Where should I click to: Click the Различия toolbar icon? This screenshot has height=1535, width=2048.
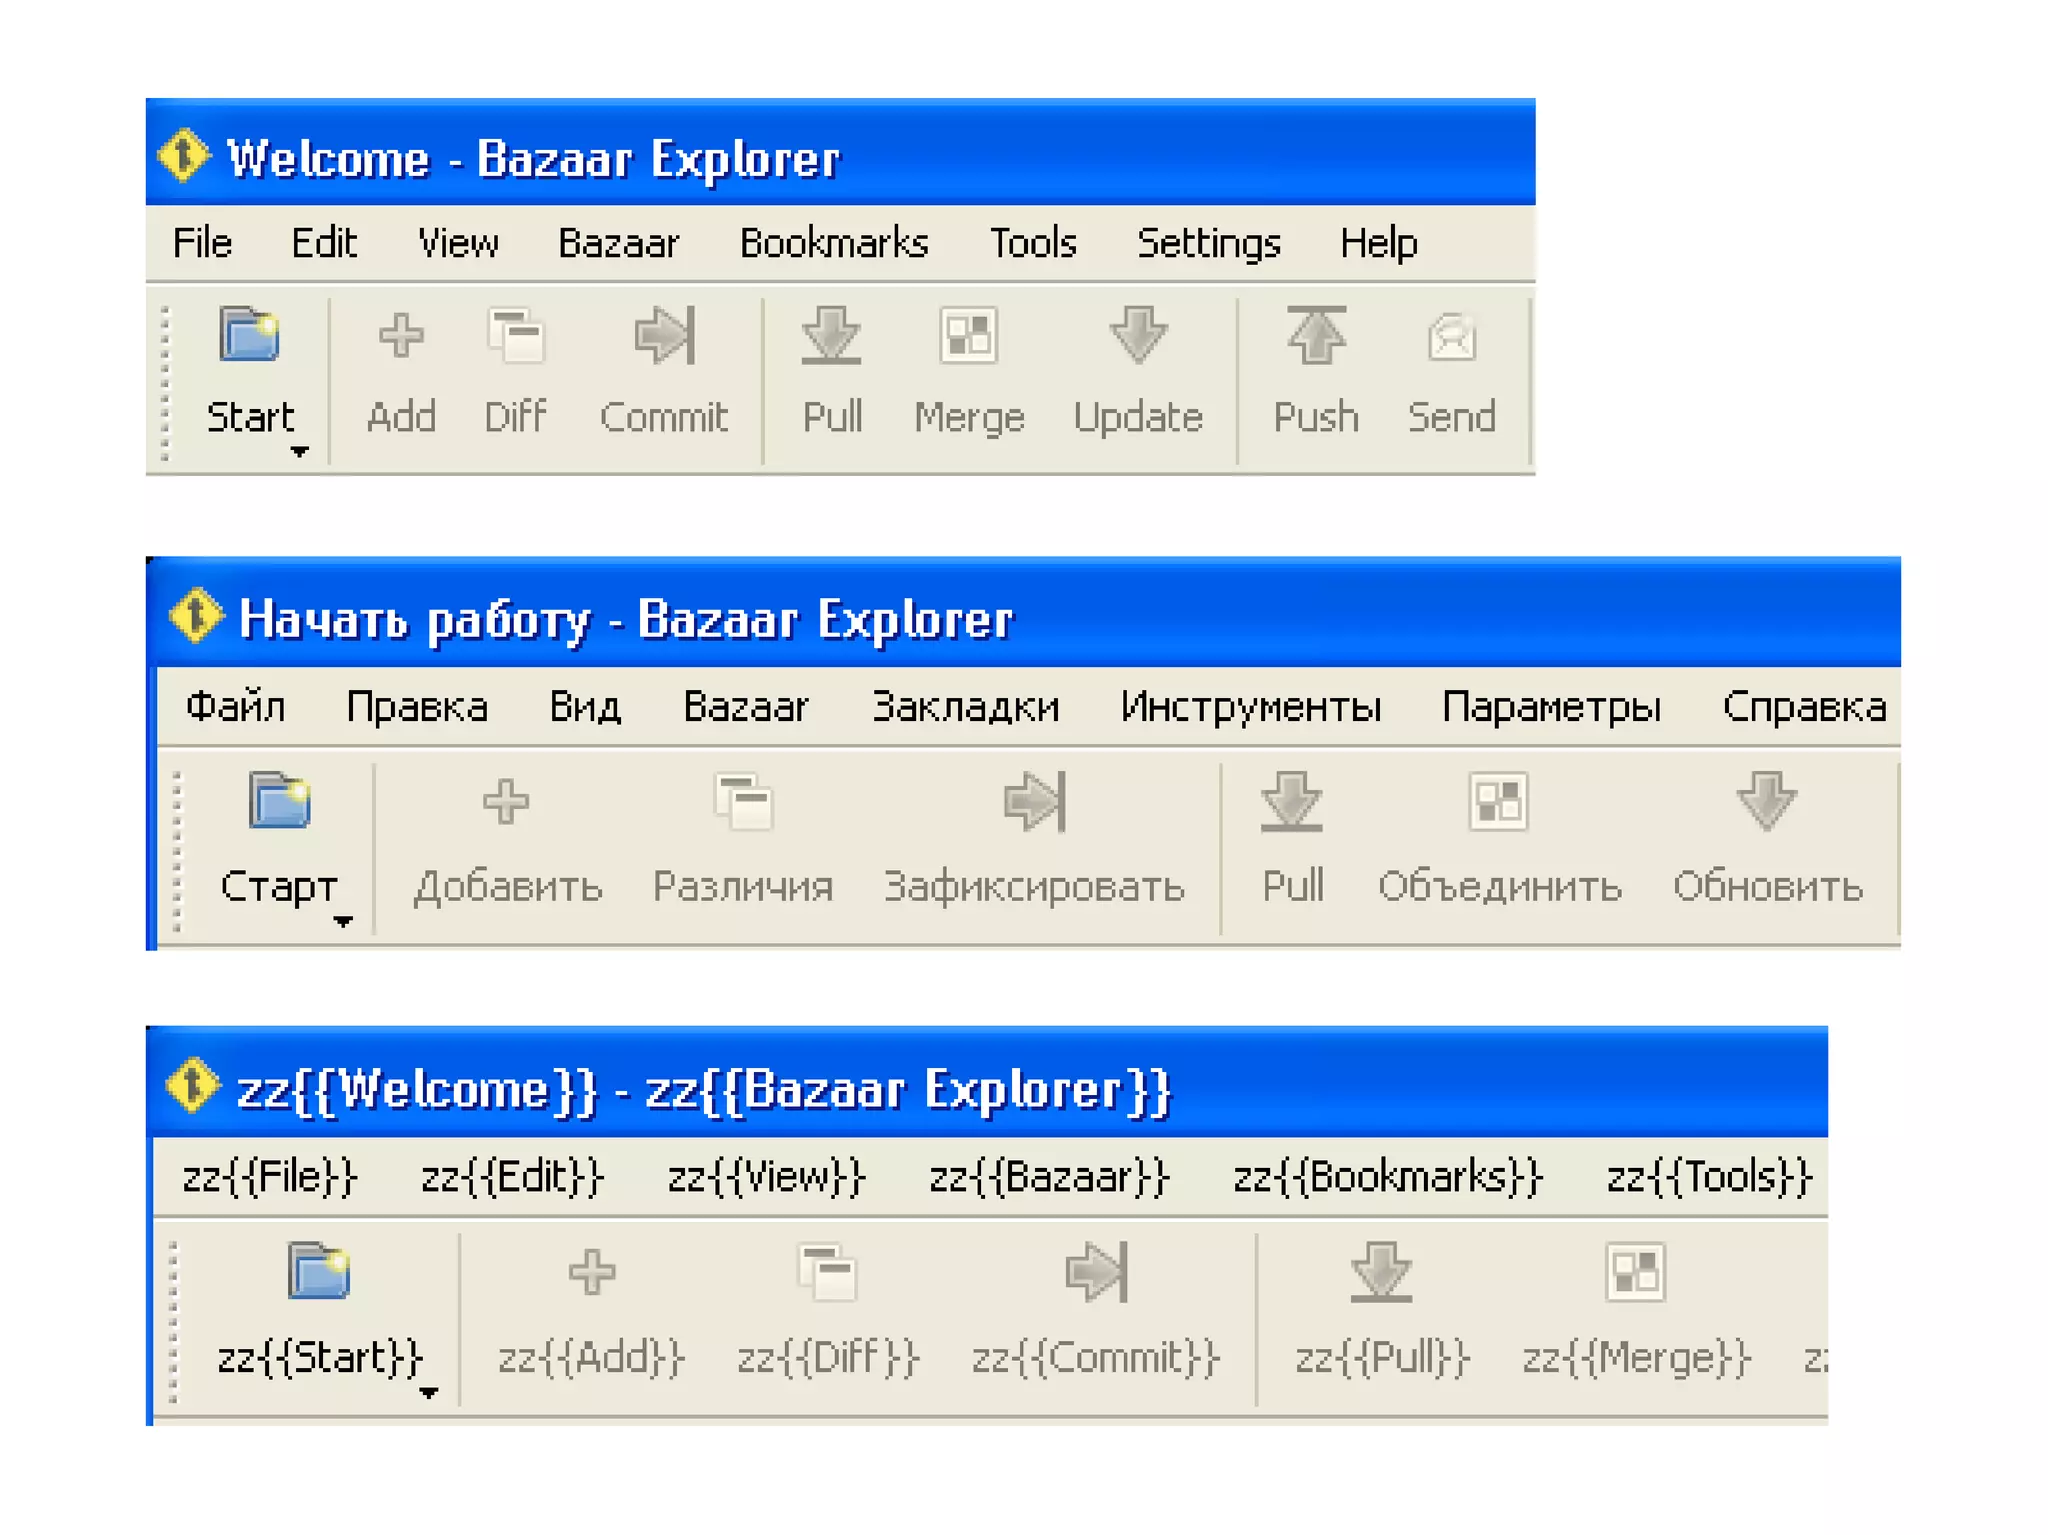coord(743,802)
